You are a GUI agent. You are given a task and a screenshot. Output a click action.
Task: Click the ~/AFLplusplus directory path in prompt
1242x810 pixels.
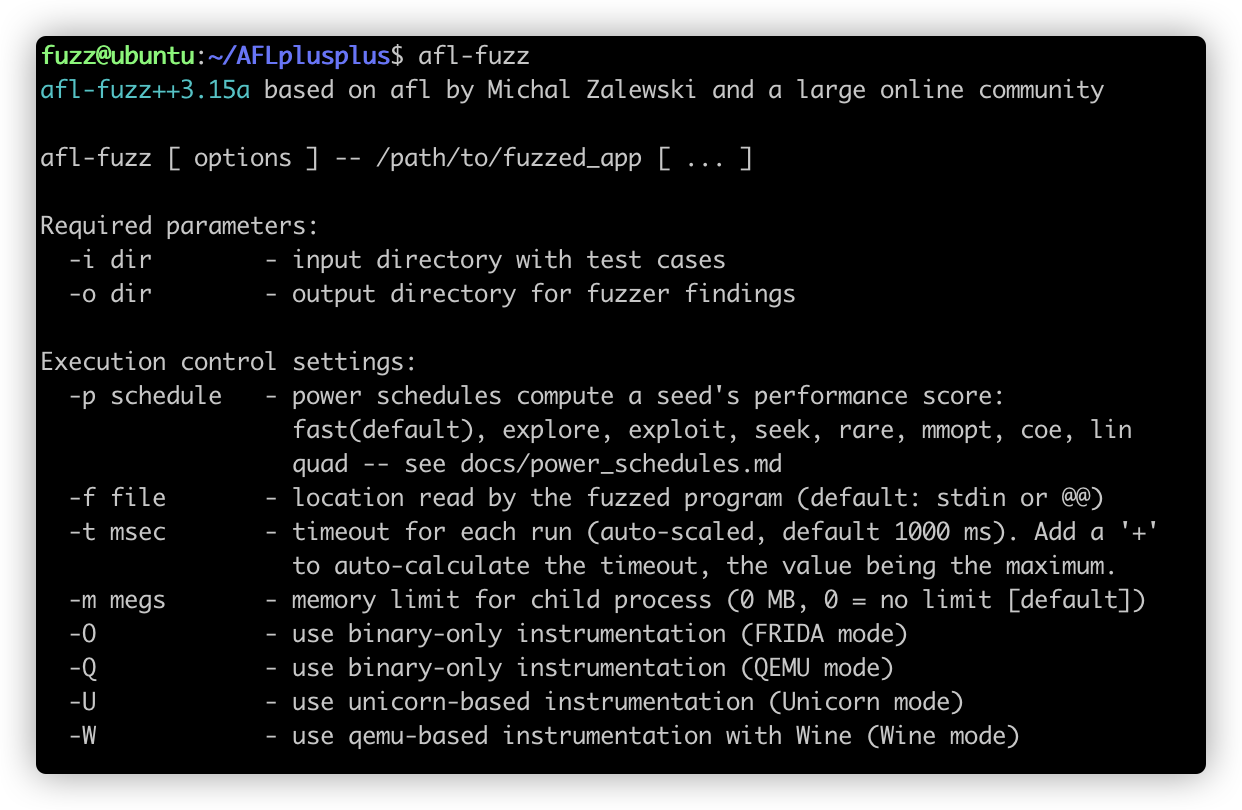pos(299,56)
